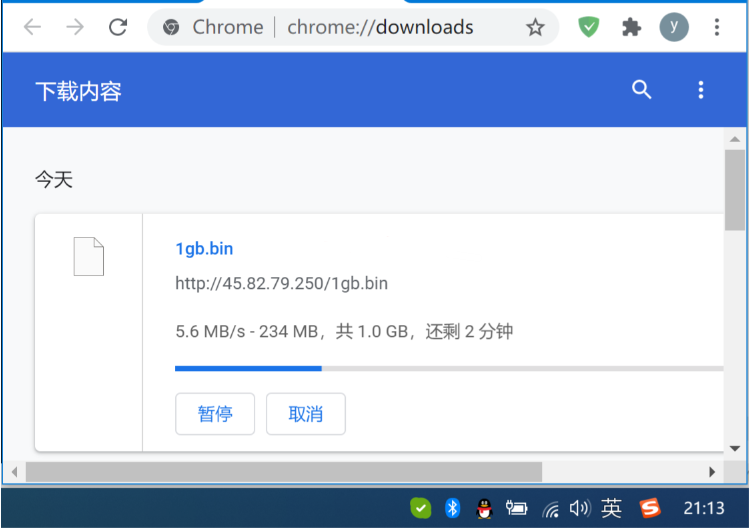Click the 1gb.bin file icon
The image size is (751, 528).
89,256
